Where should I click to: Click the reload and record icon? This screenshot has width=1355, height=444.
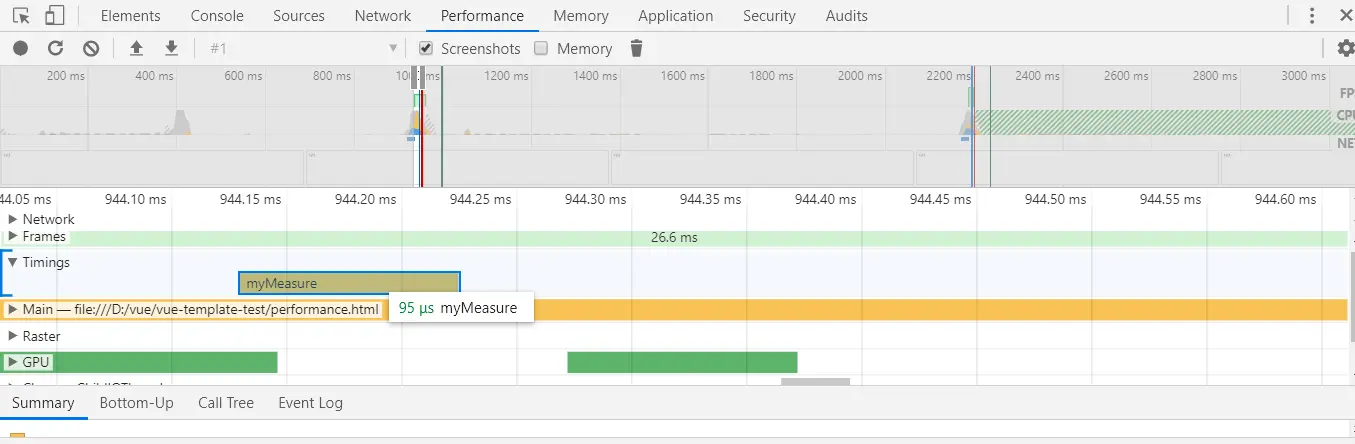[x=56, y=48]
